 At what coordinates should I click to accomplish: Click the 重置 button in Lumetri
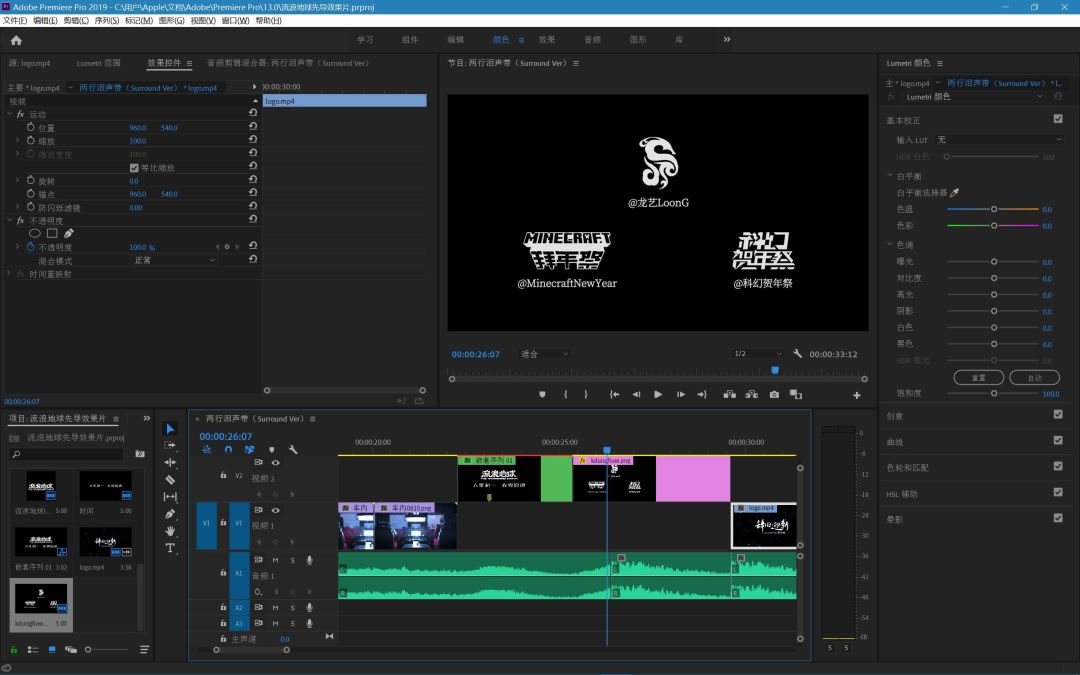click(978, 378)
